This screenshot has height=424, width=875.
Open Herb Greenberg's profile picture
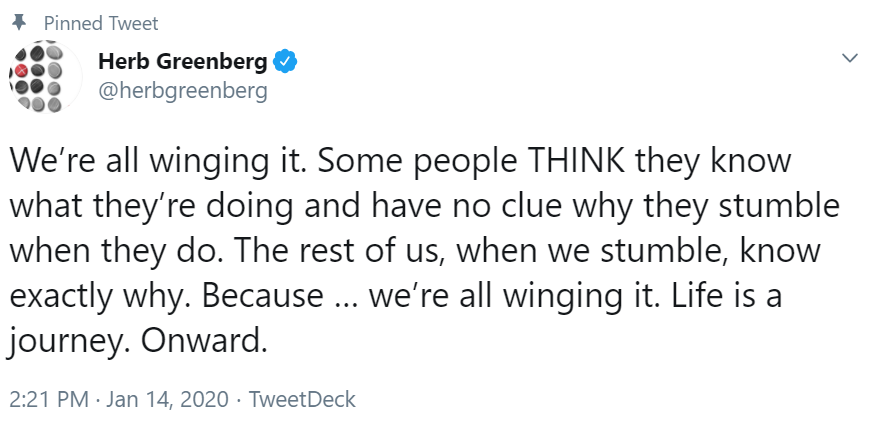(x=45, y=76)
